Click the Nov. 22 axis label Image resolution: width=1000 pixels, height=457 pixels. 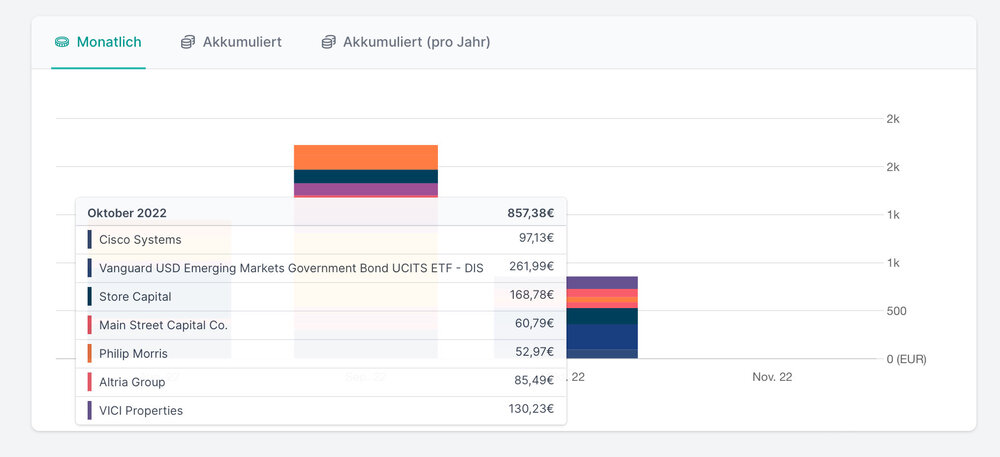pyautogui.click(x=772, y=377)
